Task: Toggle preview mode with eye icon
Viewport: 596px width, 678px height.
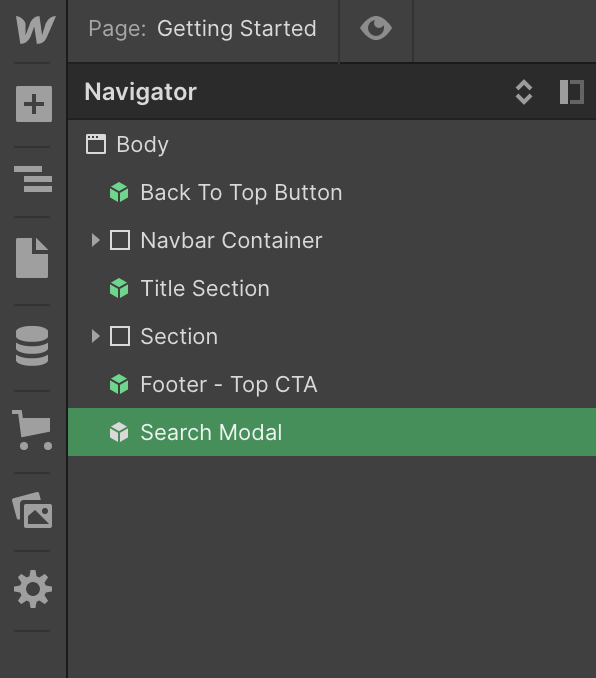Action: (x=376, y=29)
